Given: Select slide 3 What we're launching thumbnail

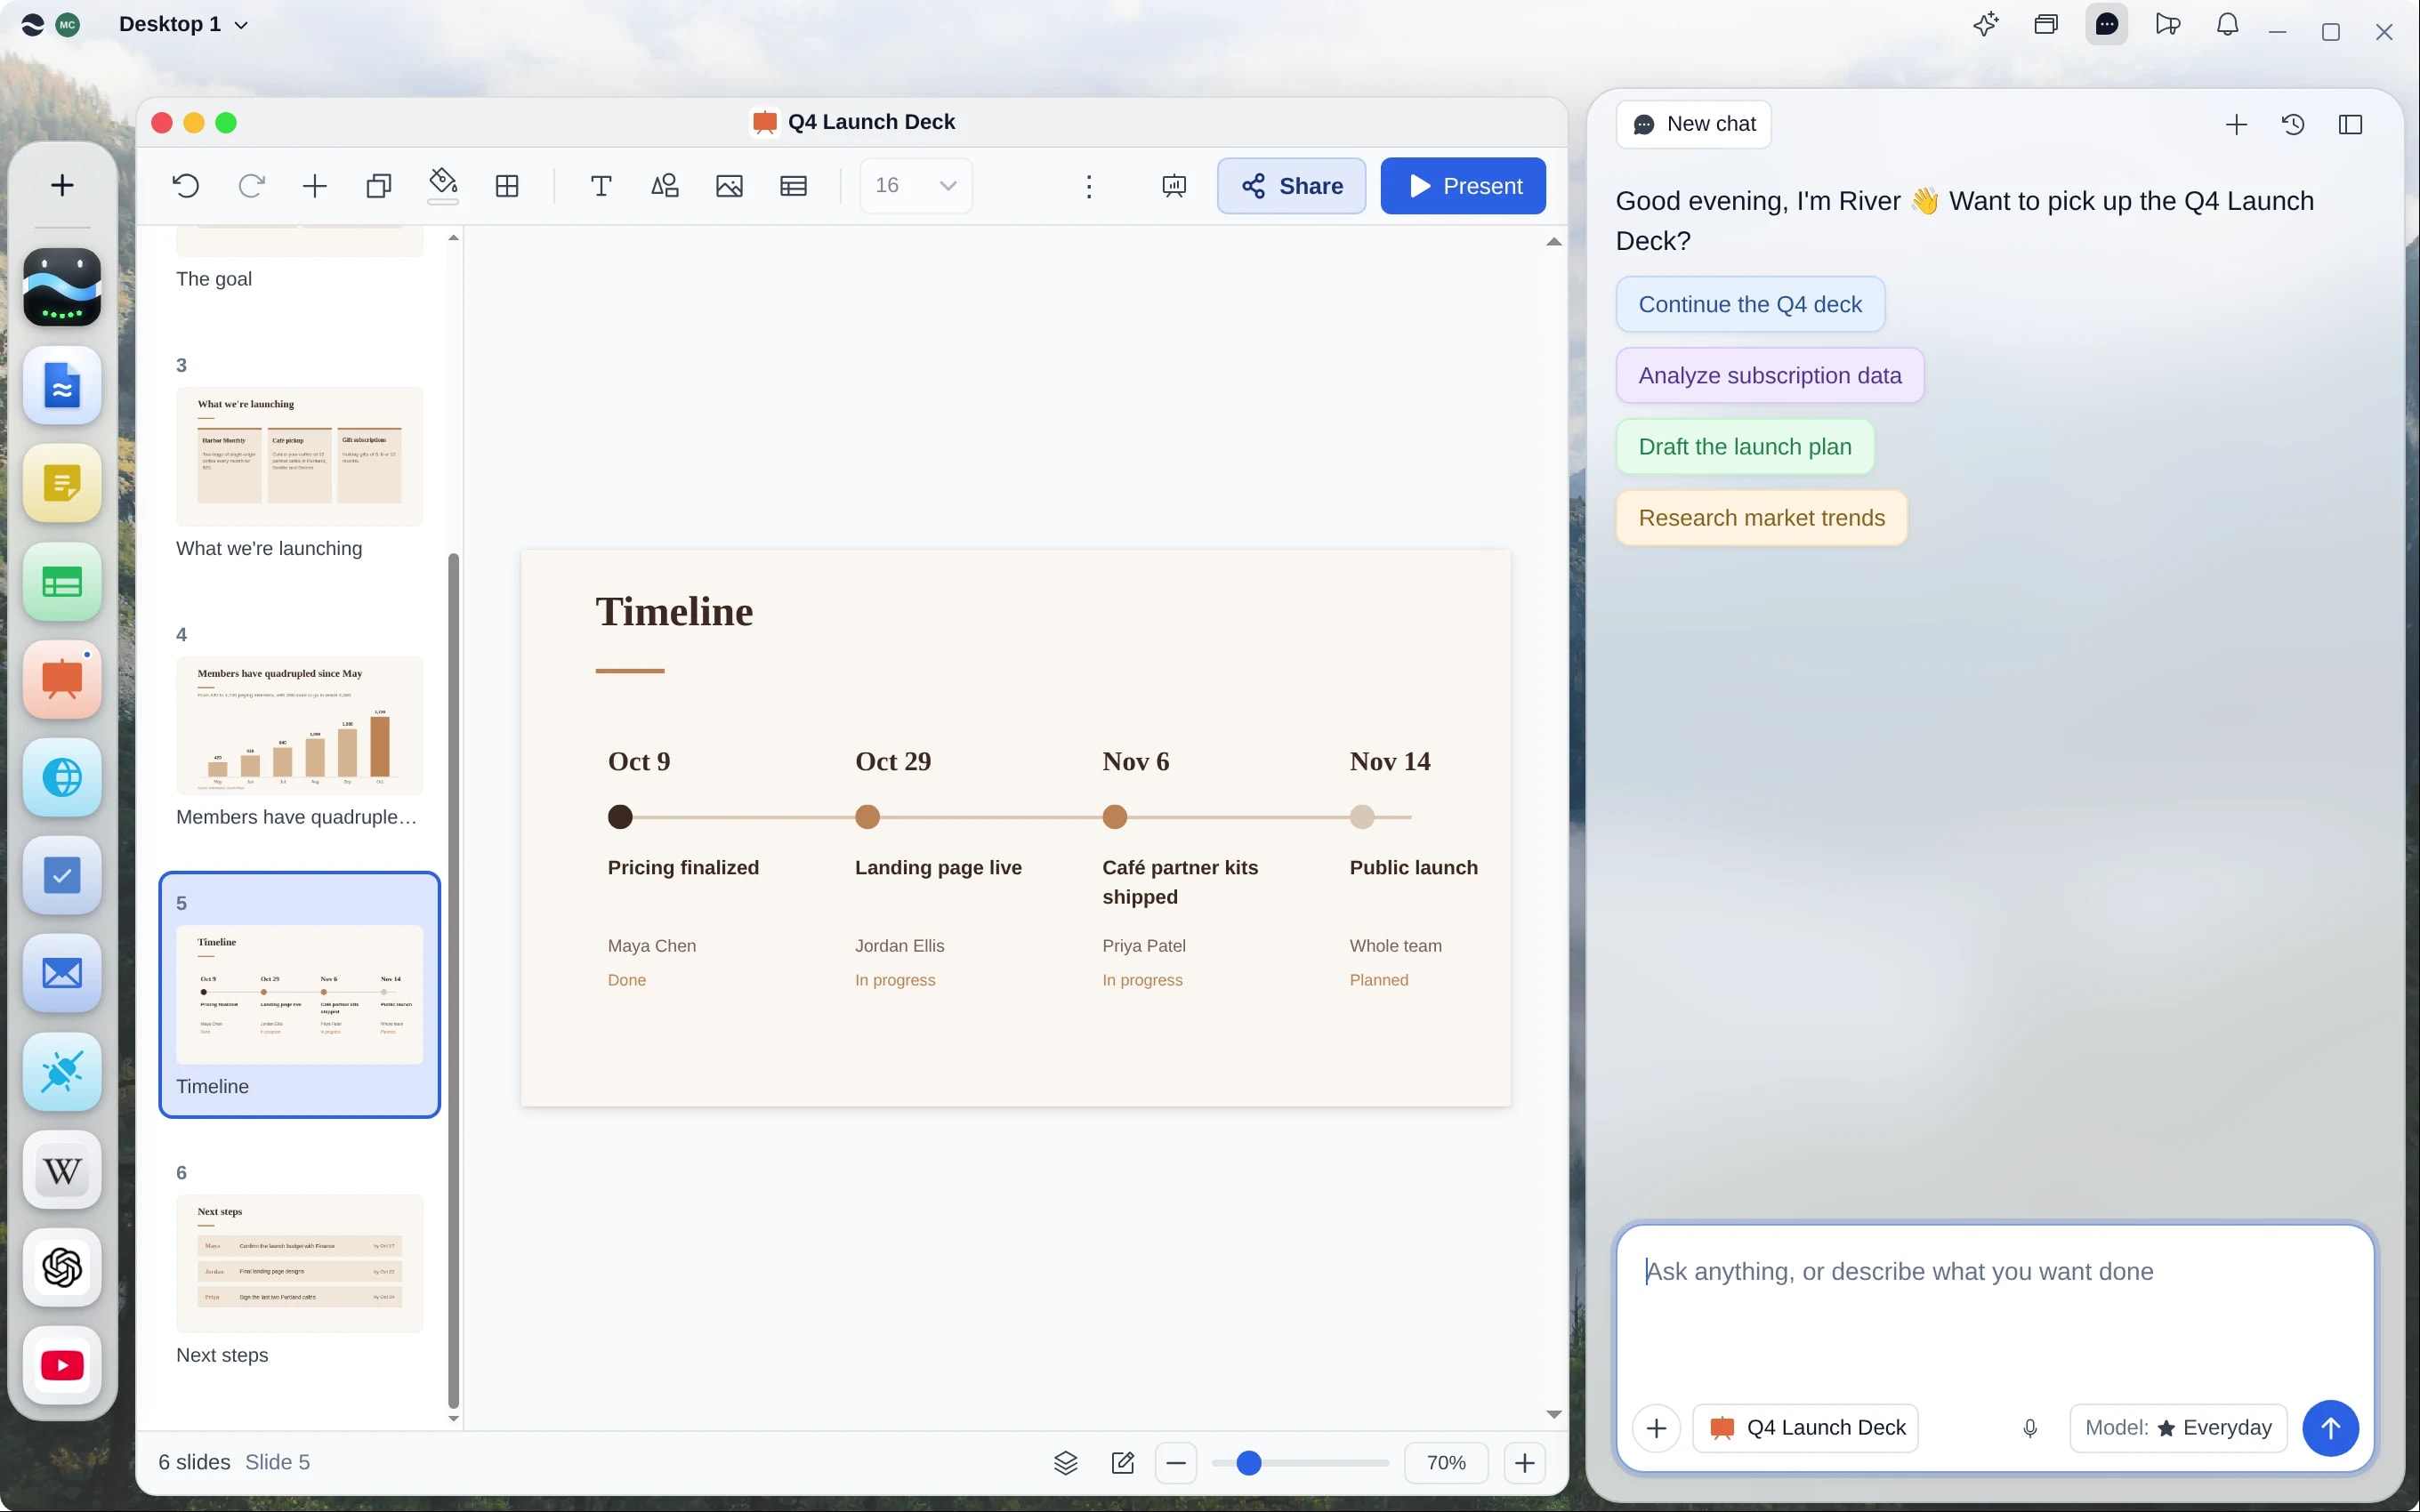Looking at the screenshot, I should [299, 456].
